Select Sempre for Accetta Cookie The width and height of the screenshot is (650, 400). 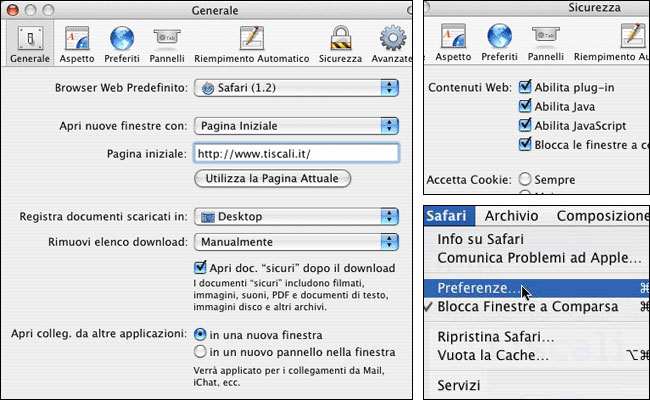(525, 179)
